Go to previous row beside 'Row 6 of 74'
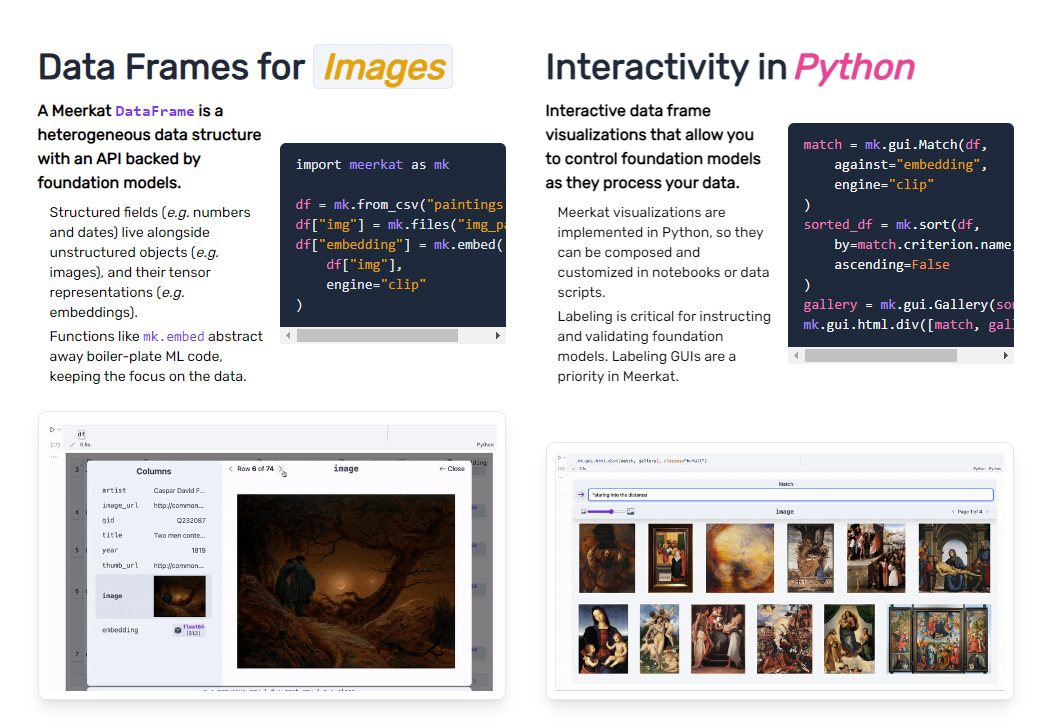Viewport: 1054px width, 728px height. tap(231, 469)
